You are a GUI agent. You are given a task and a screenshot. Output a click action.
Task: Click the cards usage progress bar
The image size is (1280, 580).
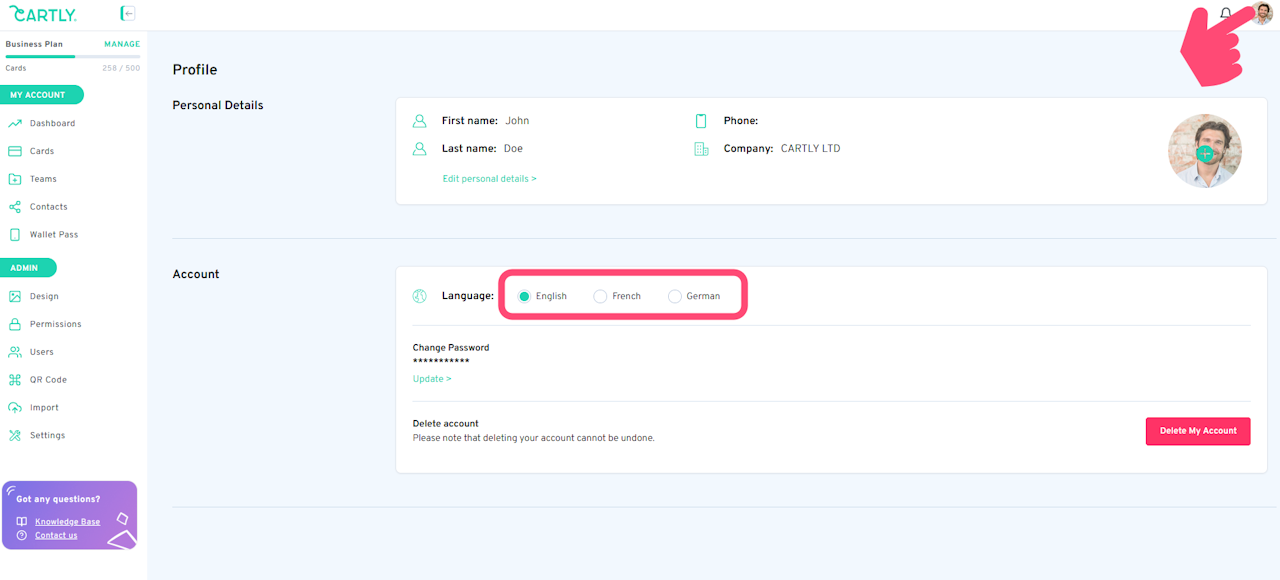[x=73, y=56]
